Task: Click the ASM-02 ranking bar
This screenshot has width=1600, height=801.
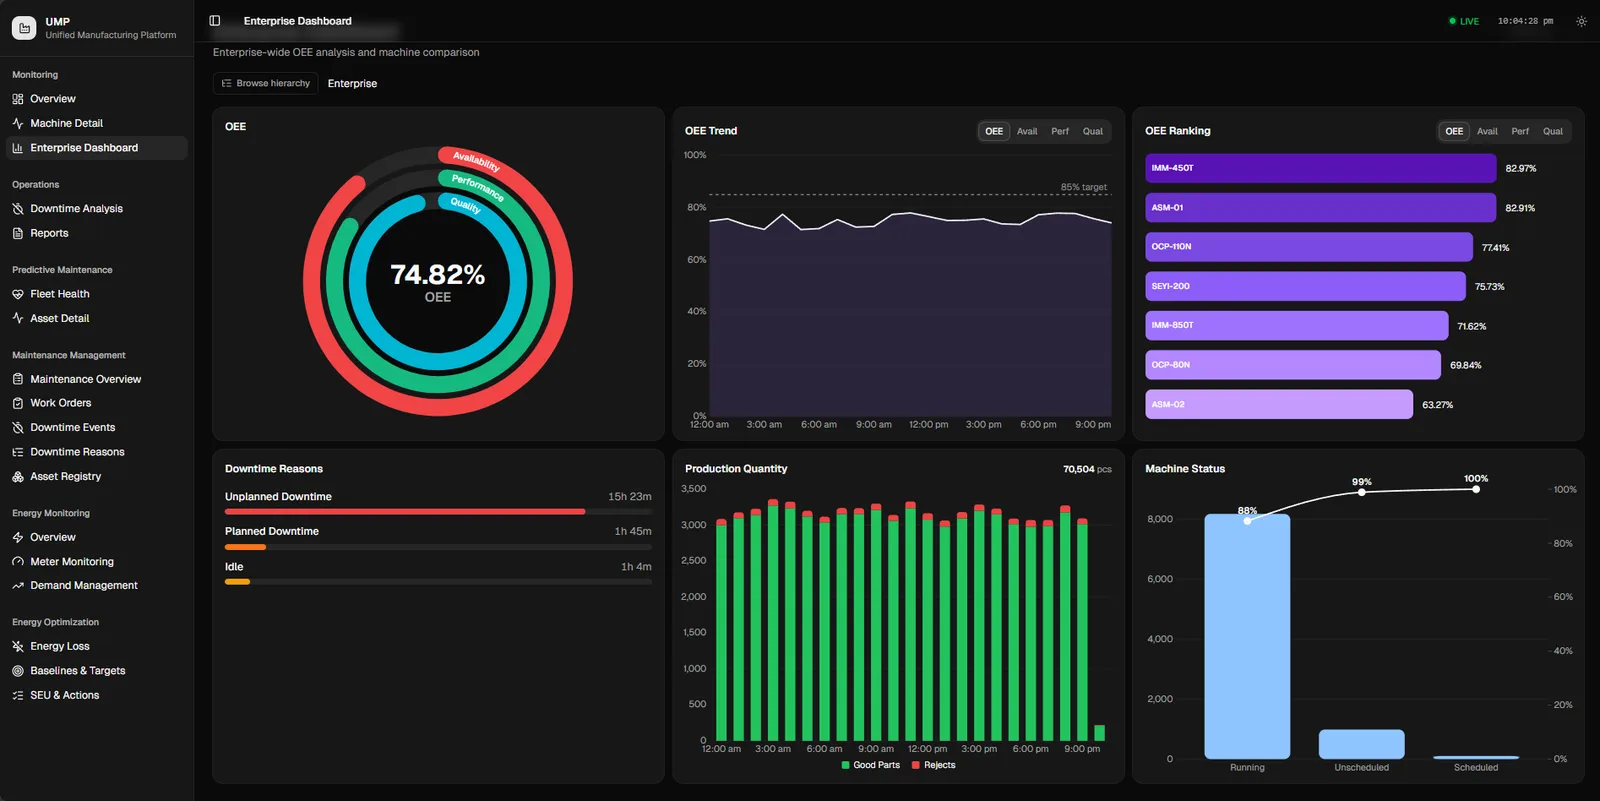Action: pyautogui.click(x=1278, y=404)
